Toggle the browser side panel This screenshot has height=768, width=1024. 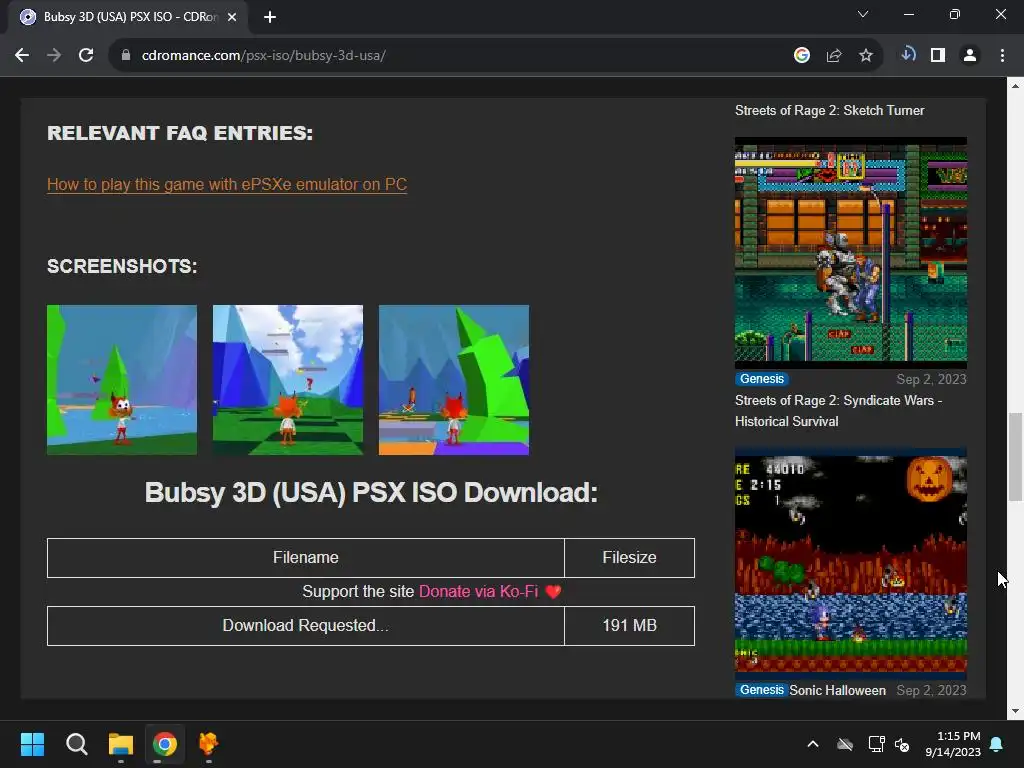coord(938,56)
